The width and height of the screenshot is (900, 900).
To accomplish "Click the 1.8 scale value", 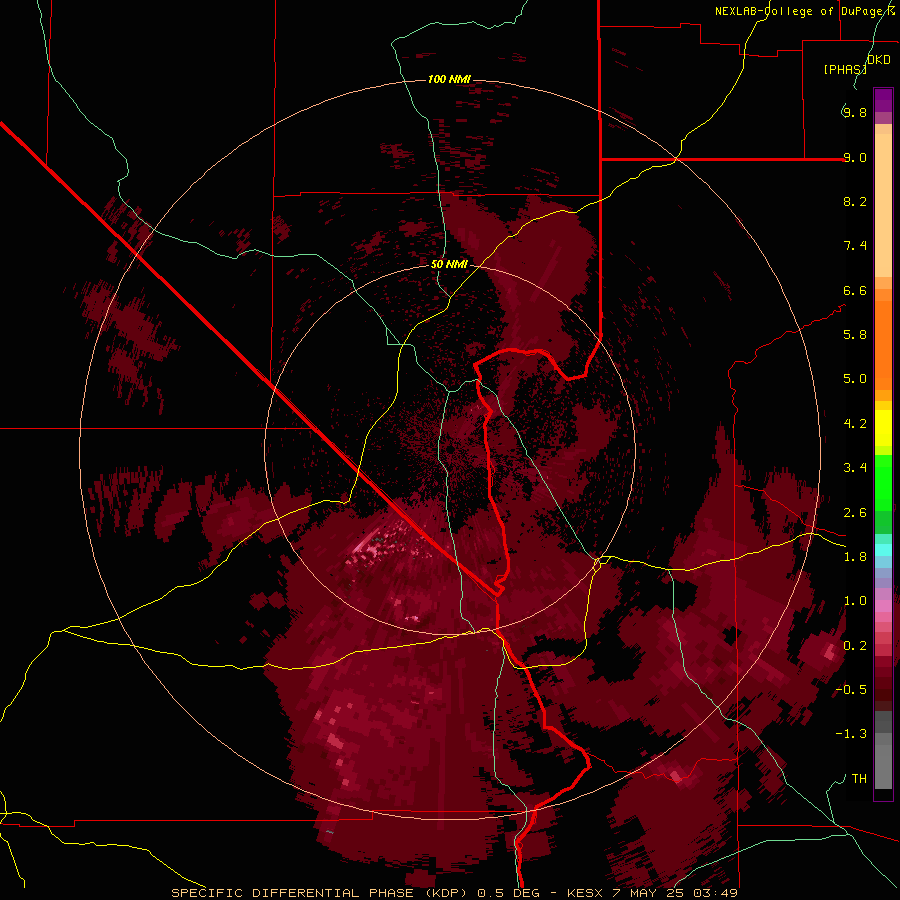I will (x=855, y=557).
